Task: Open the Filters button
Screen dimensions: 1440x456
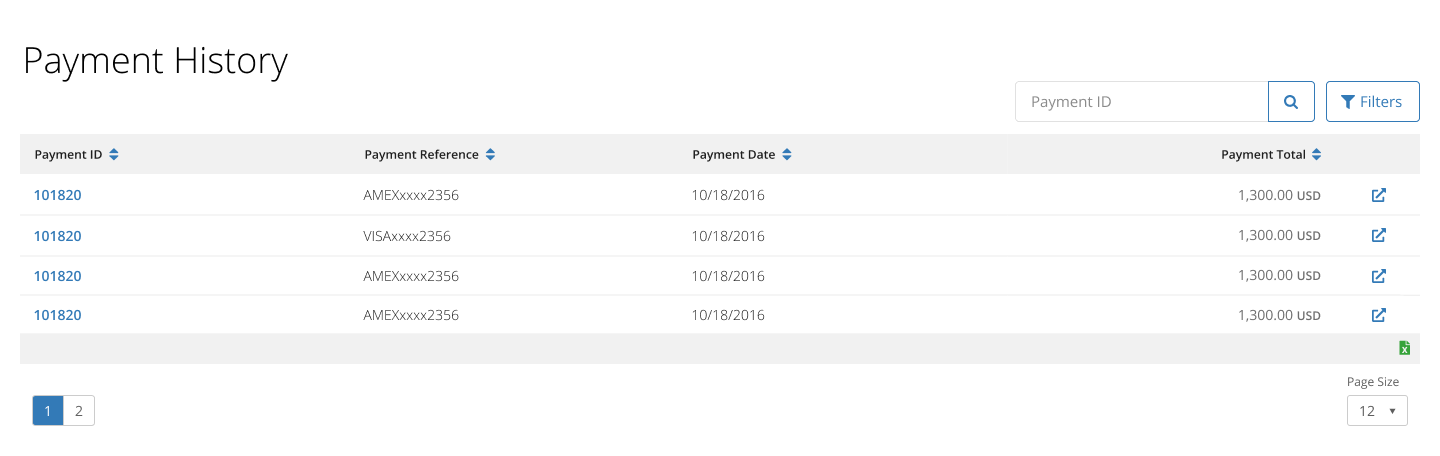Action: [x=1372, y=102]
